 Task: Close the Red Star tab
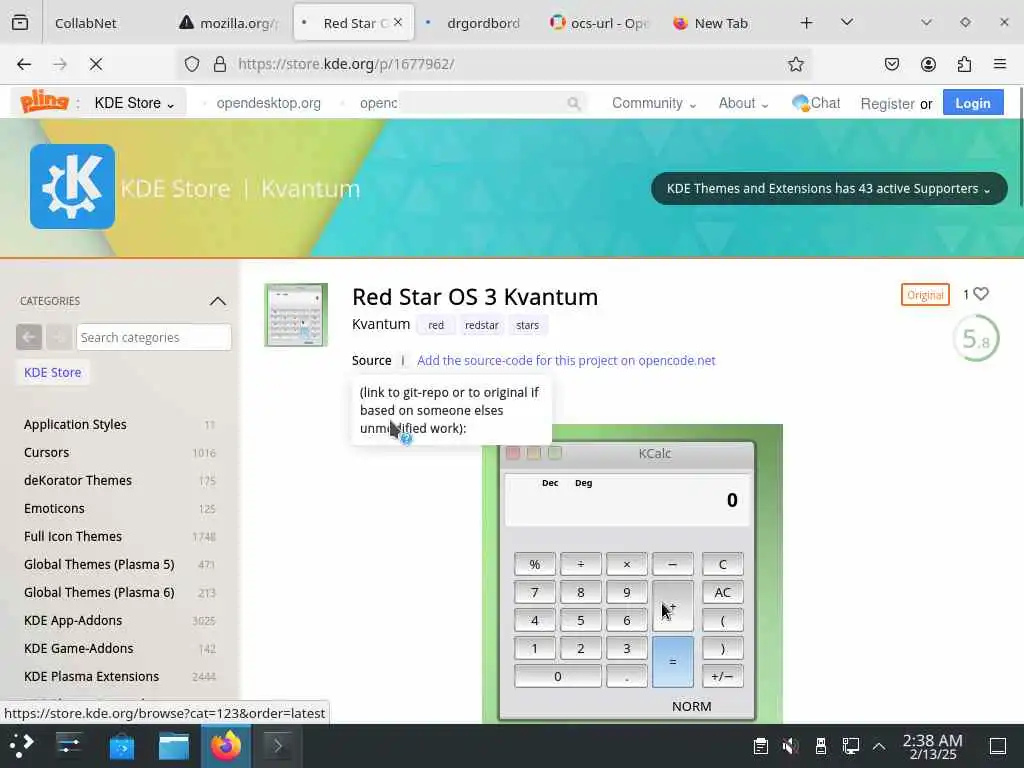pyautogui.click(x=398, y=22)
